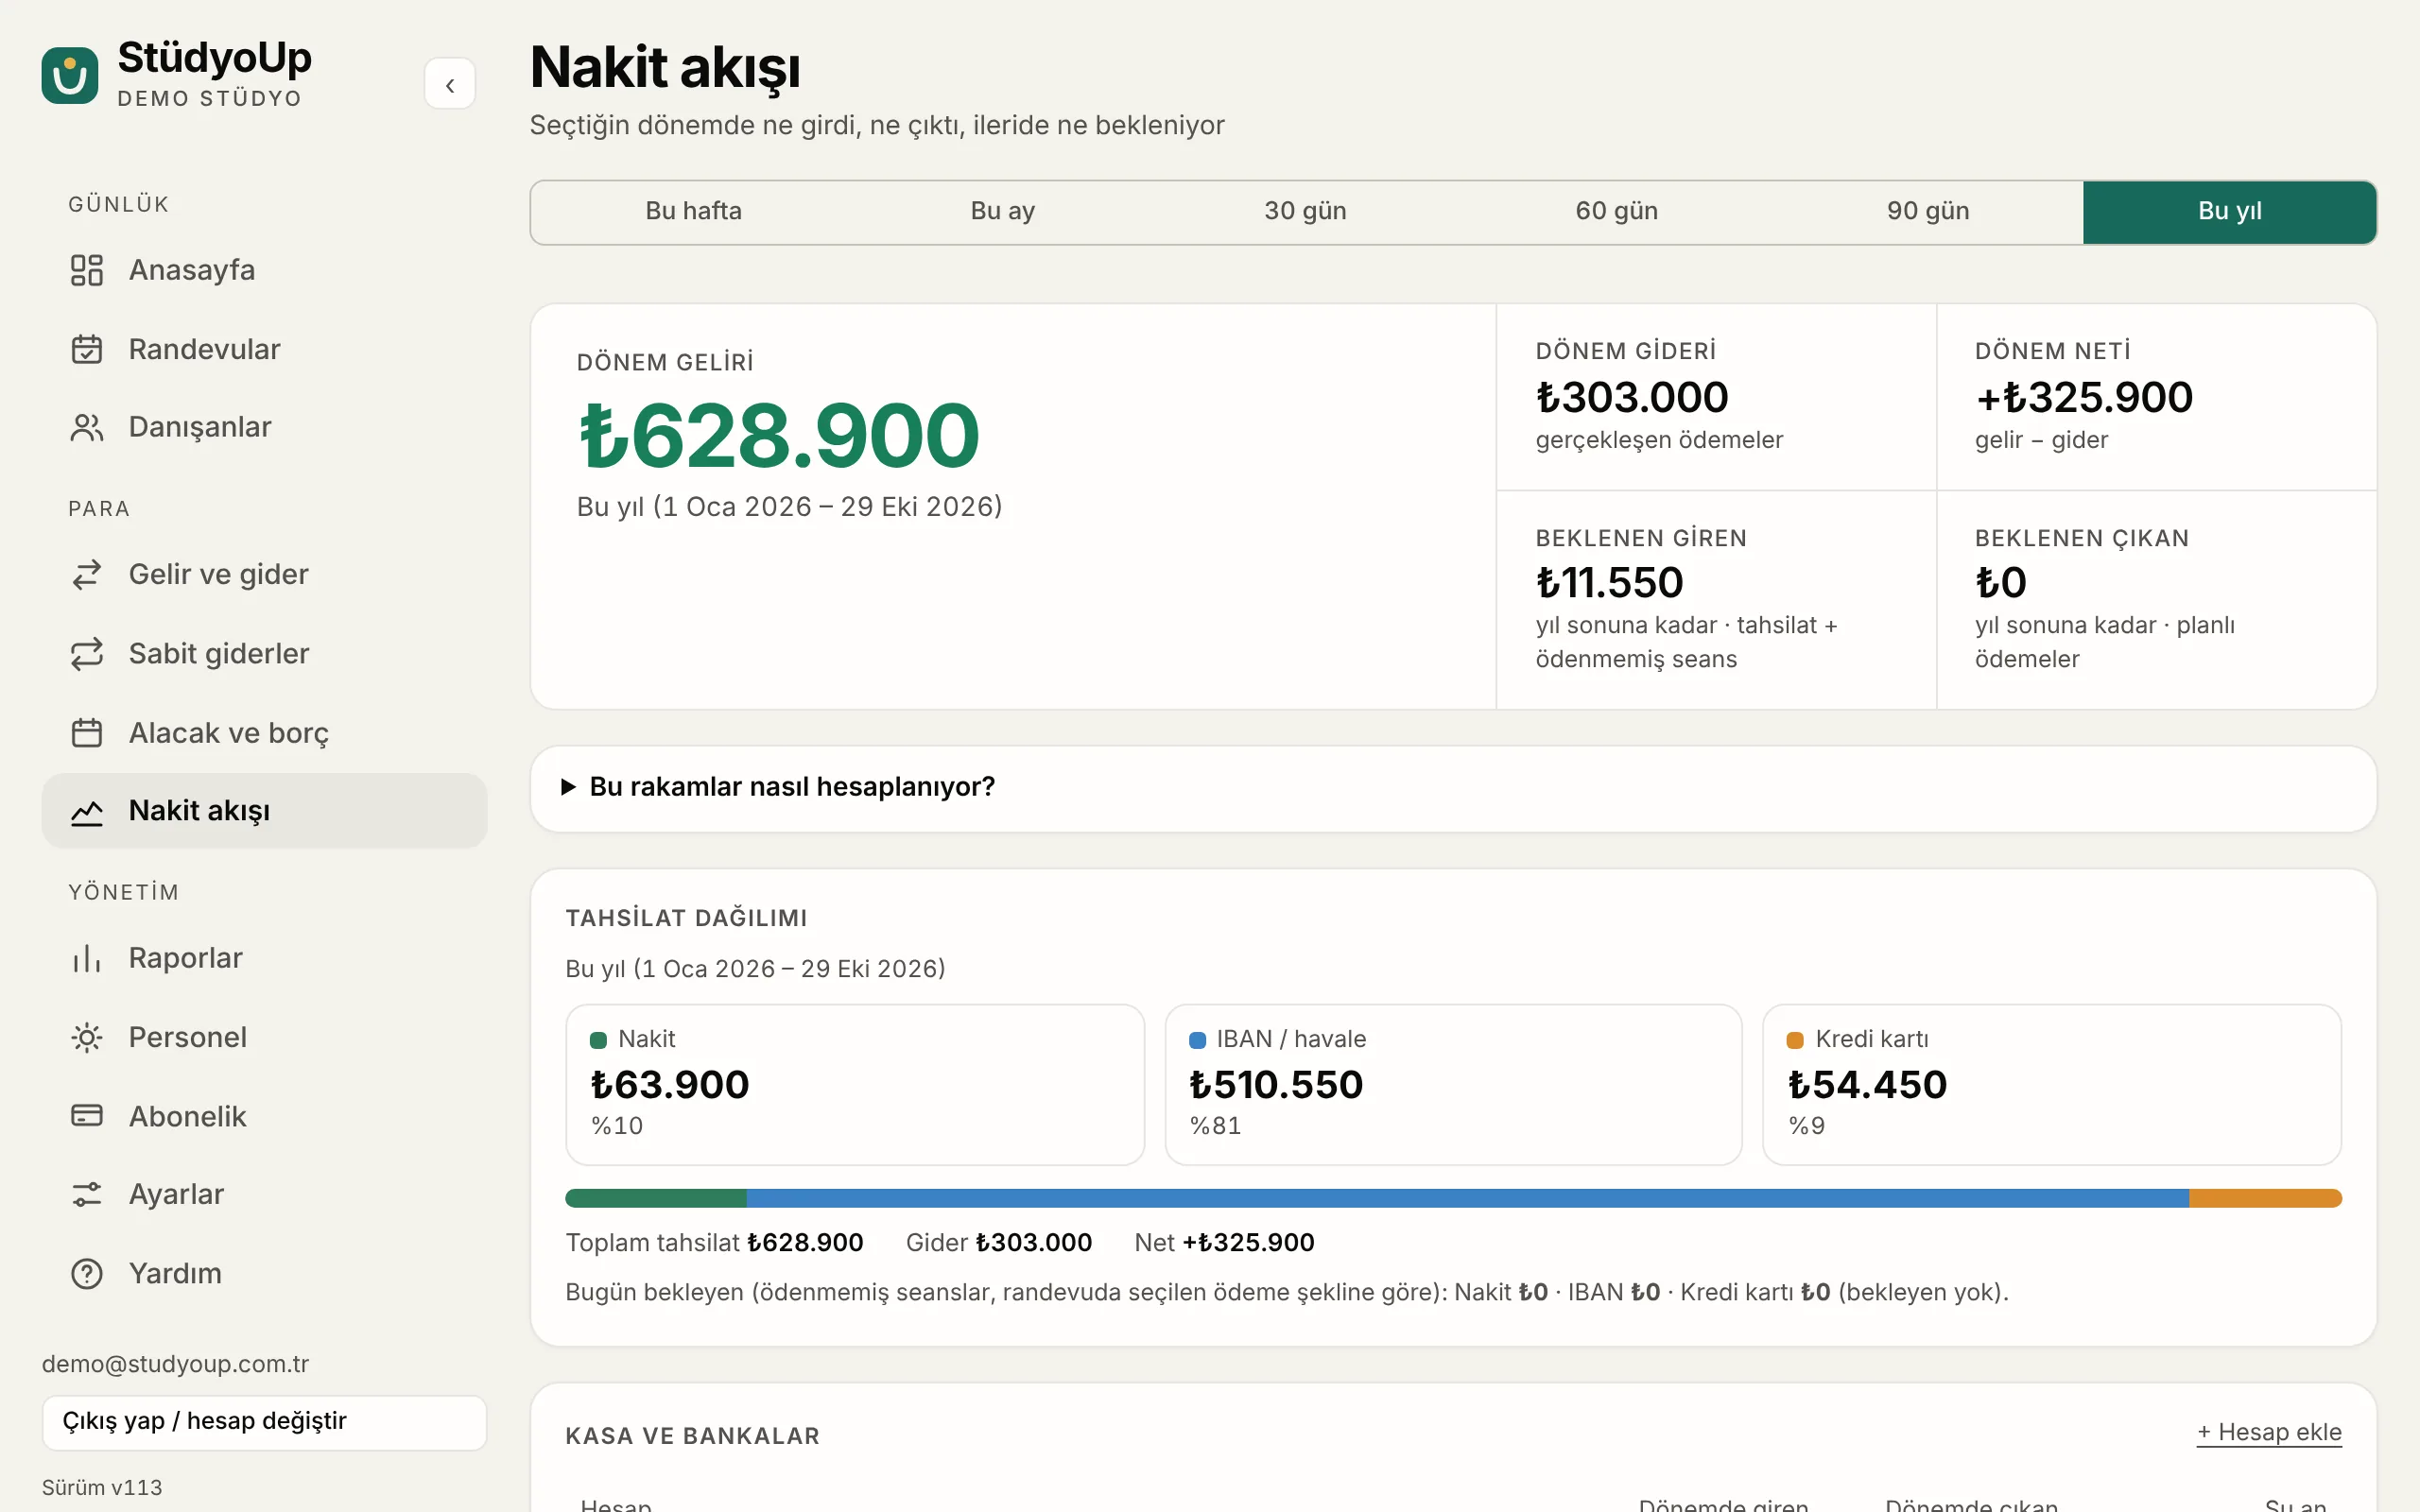Screen dimensions: 2420x1512
Task: Click the Yardım question mark icon
Action: point(87,1273)
